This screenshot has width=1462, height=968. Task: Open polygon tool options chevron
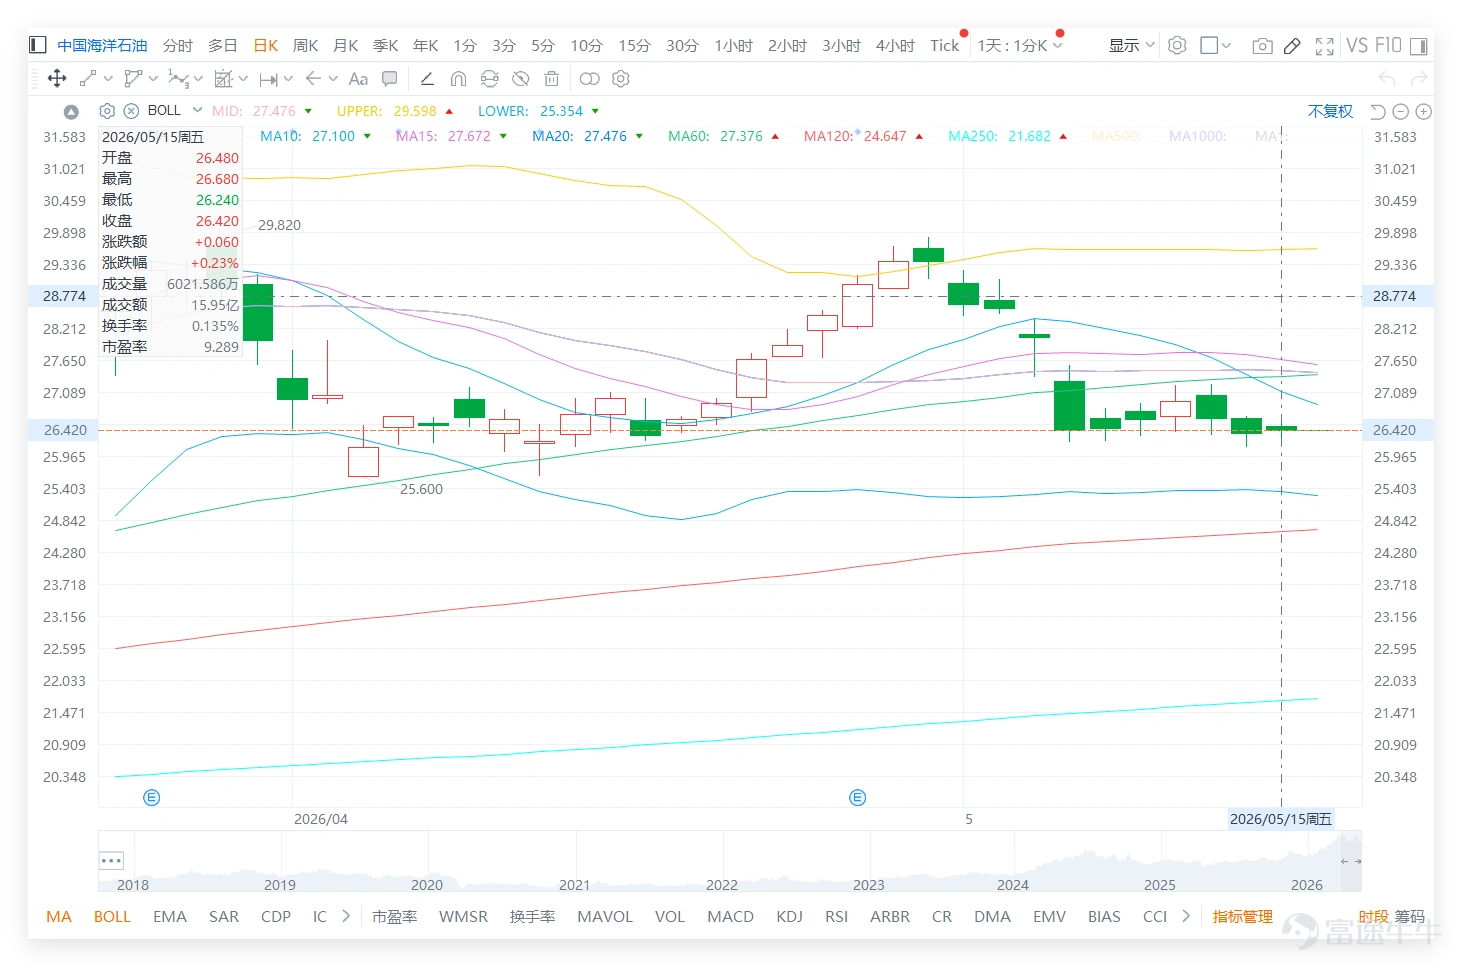coord(153,79)
